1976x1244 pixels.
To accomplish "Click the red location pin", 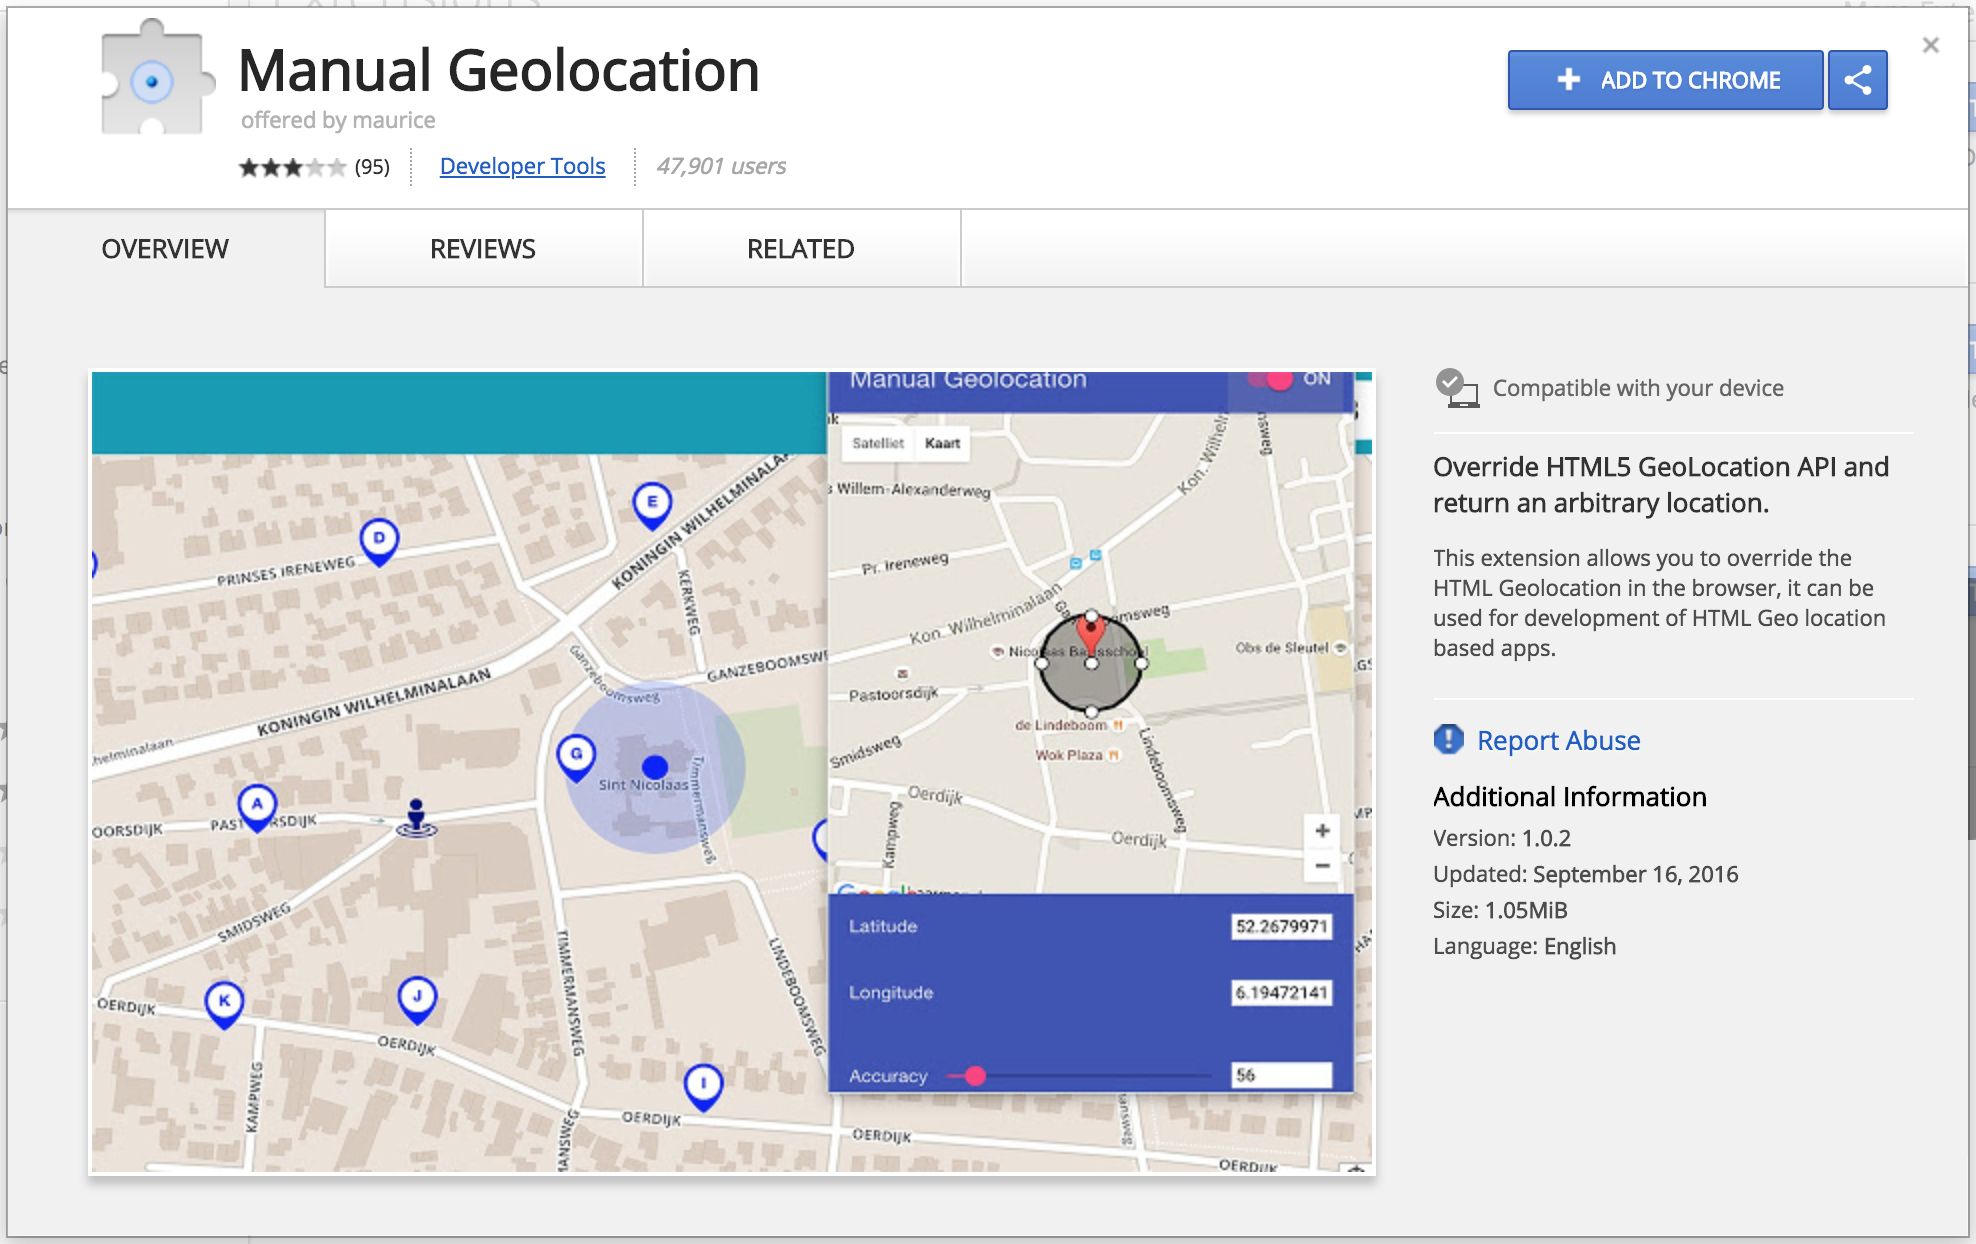I will [1091, 637].
